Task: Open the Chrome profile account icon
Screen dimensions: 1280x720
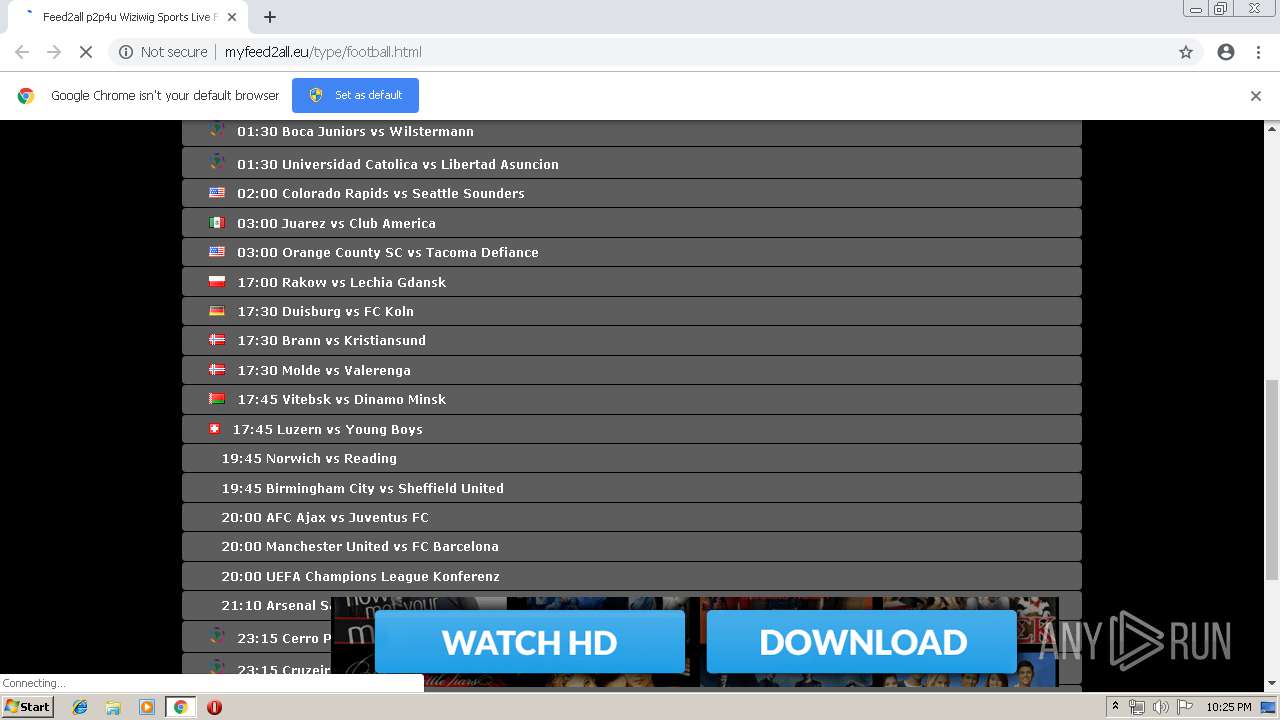Action: [1226, 52]
